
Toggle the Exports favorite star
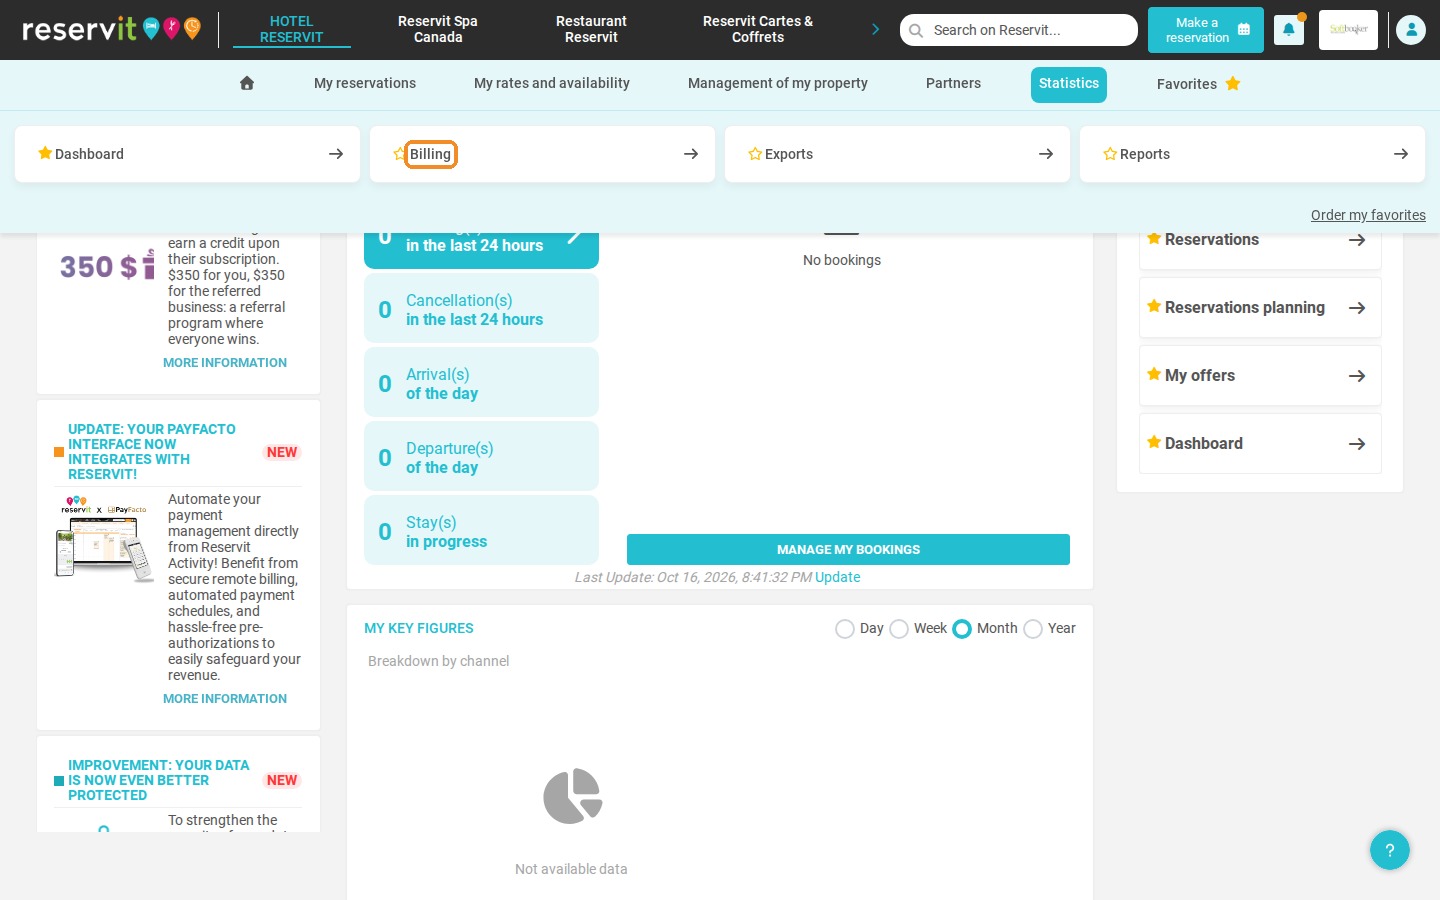(x=755, y=154)
